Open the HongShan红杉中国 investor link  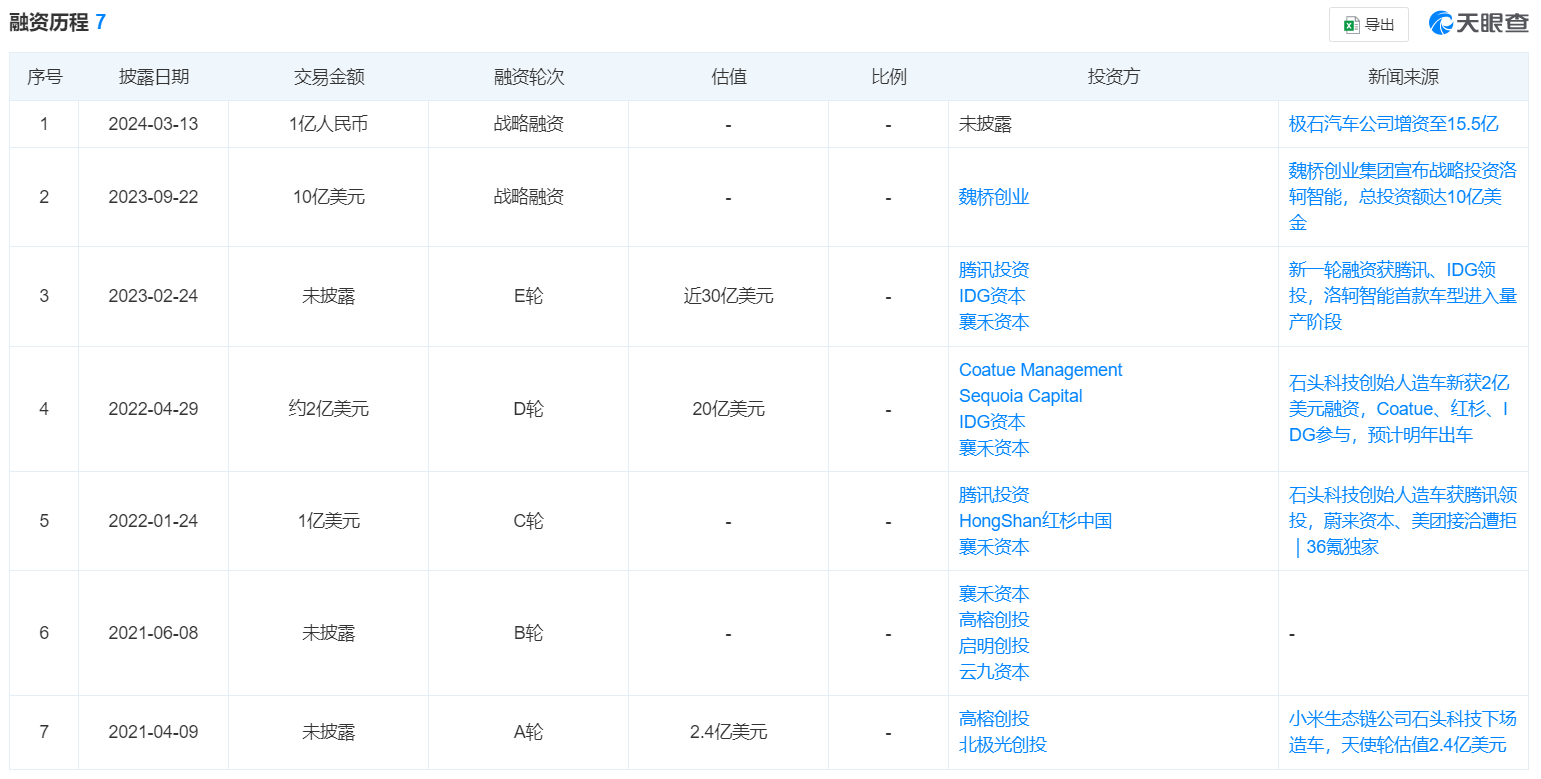click(1035, 521)
